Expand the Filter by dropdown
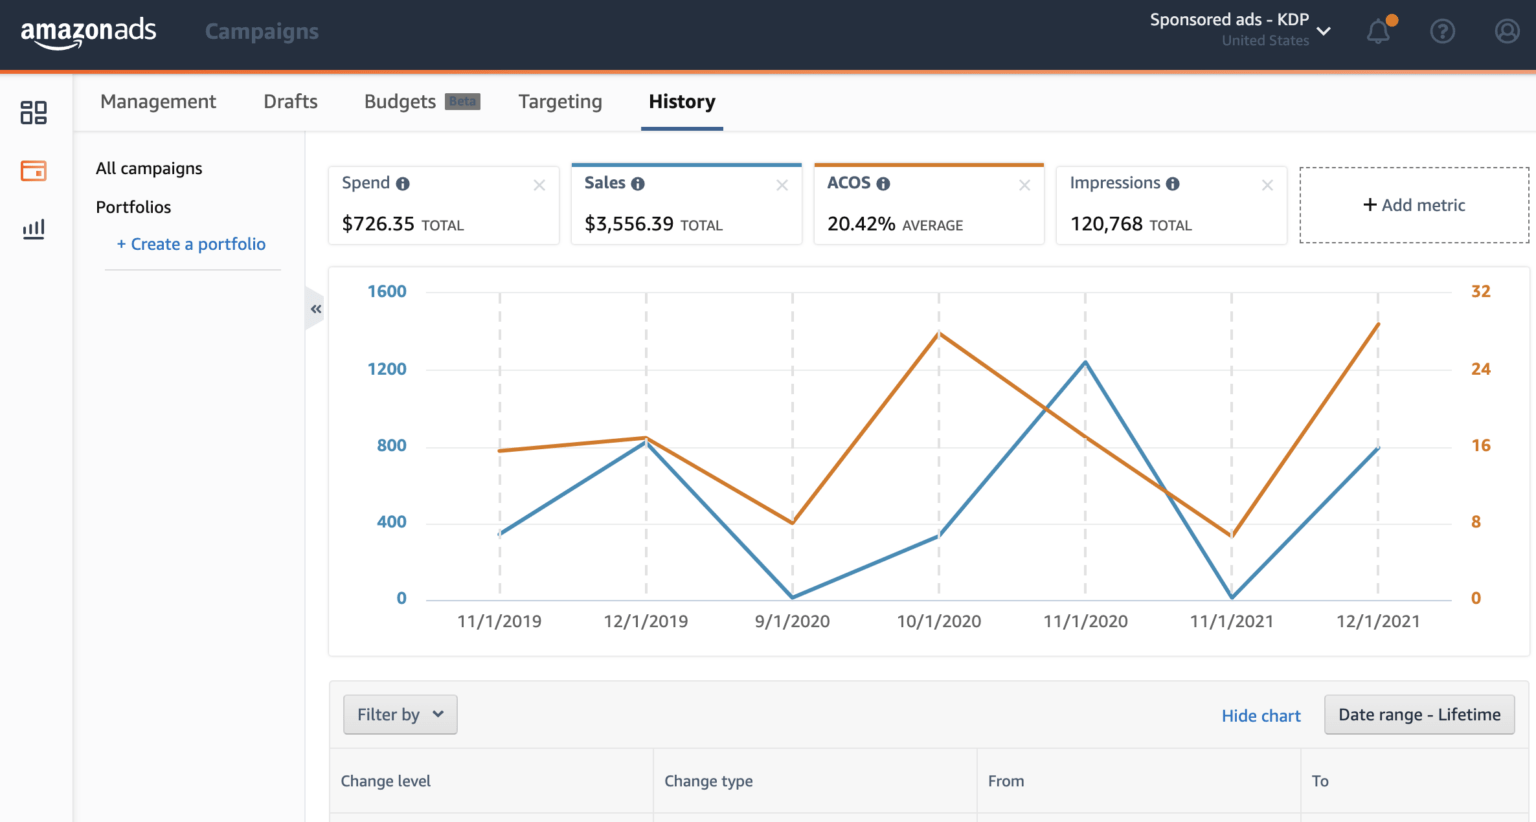 tap(400, 714)
